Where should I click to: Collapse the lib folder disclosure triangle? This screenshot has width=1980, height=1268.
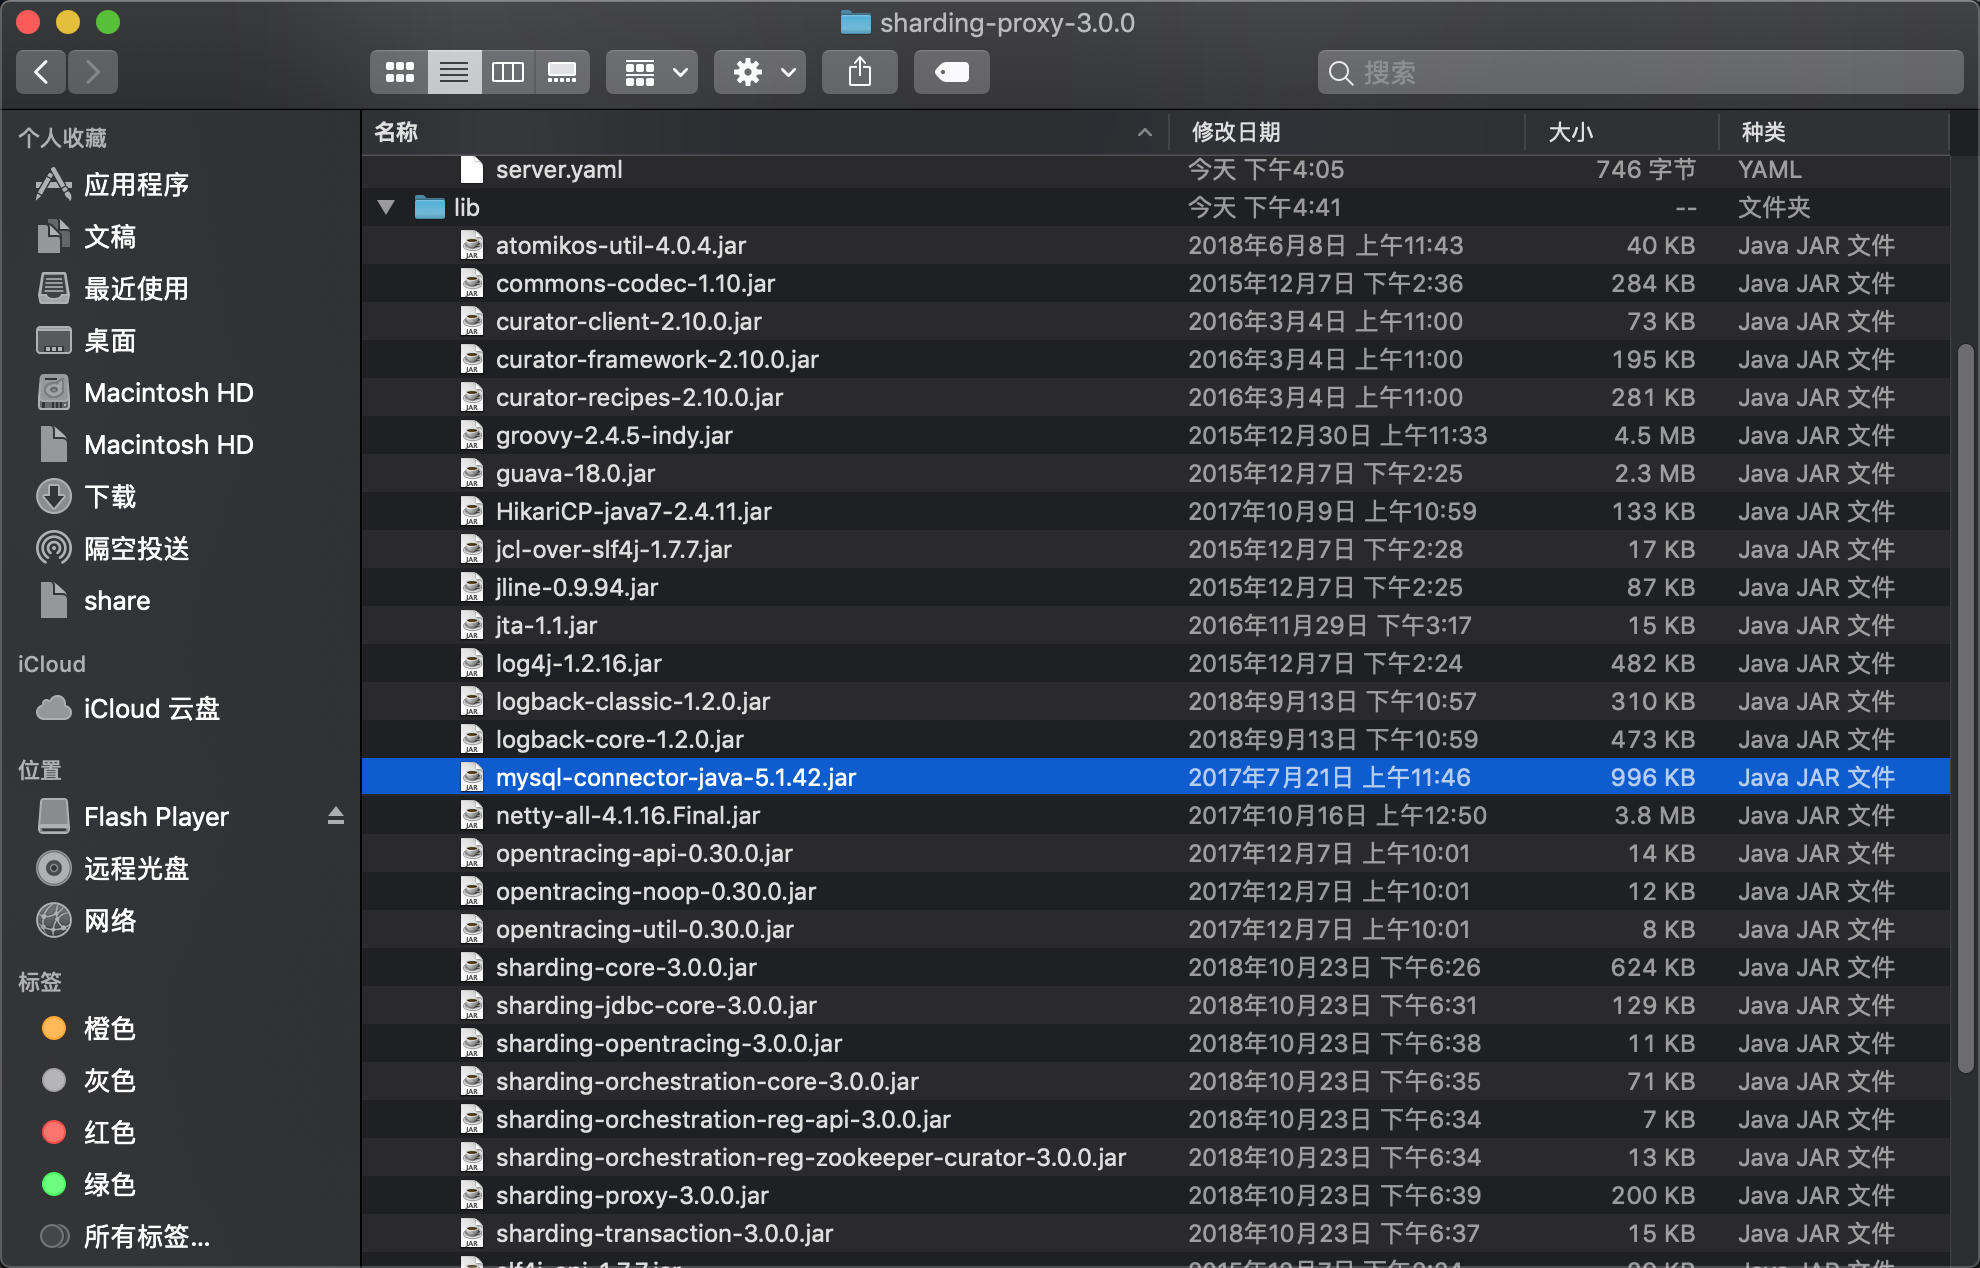(385, 207)
